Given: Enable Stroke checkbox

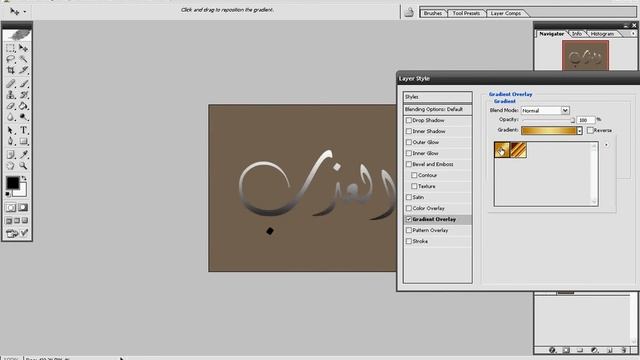Looking at the screenshot, I should click(409, 242).
